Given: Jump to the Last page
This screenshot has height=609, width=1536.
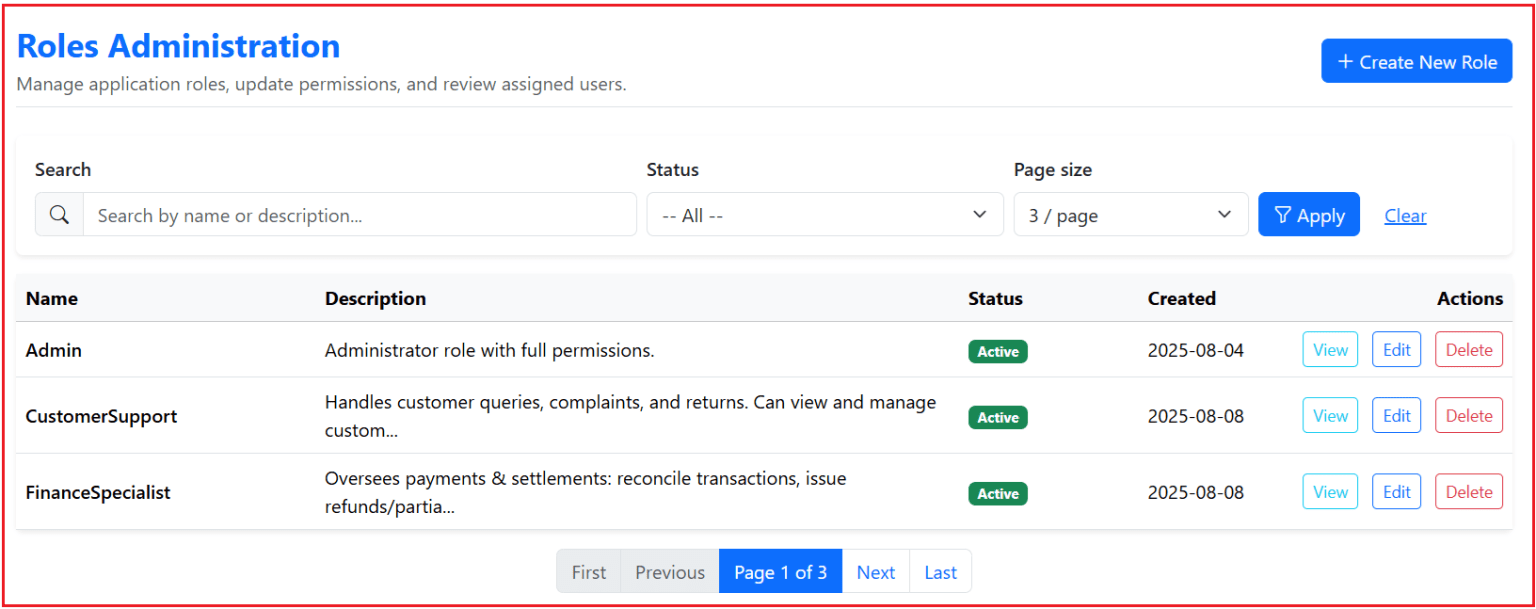Looking at the screenshot, I should tap(940, 572).
